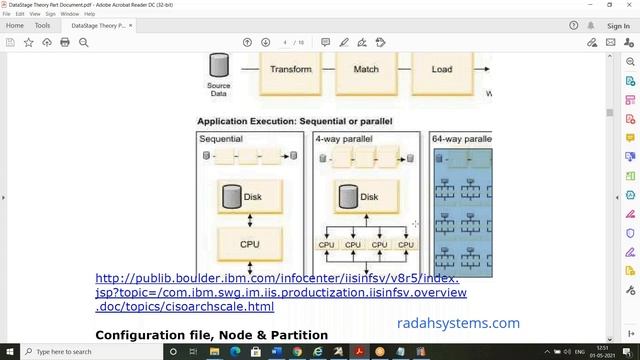Open yellow Send for signature tool in right pane

tap(630, 271)
